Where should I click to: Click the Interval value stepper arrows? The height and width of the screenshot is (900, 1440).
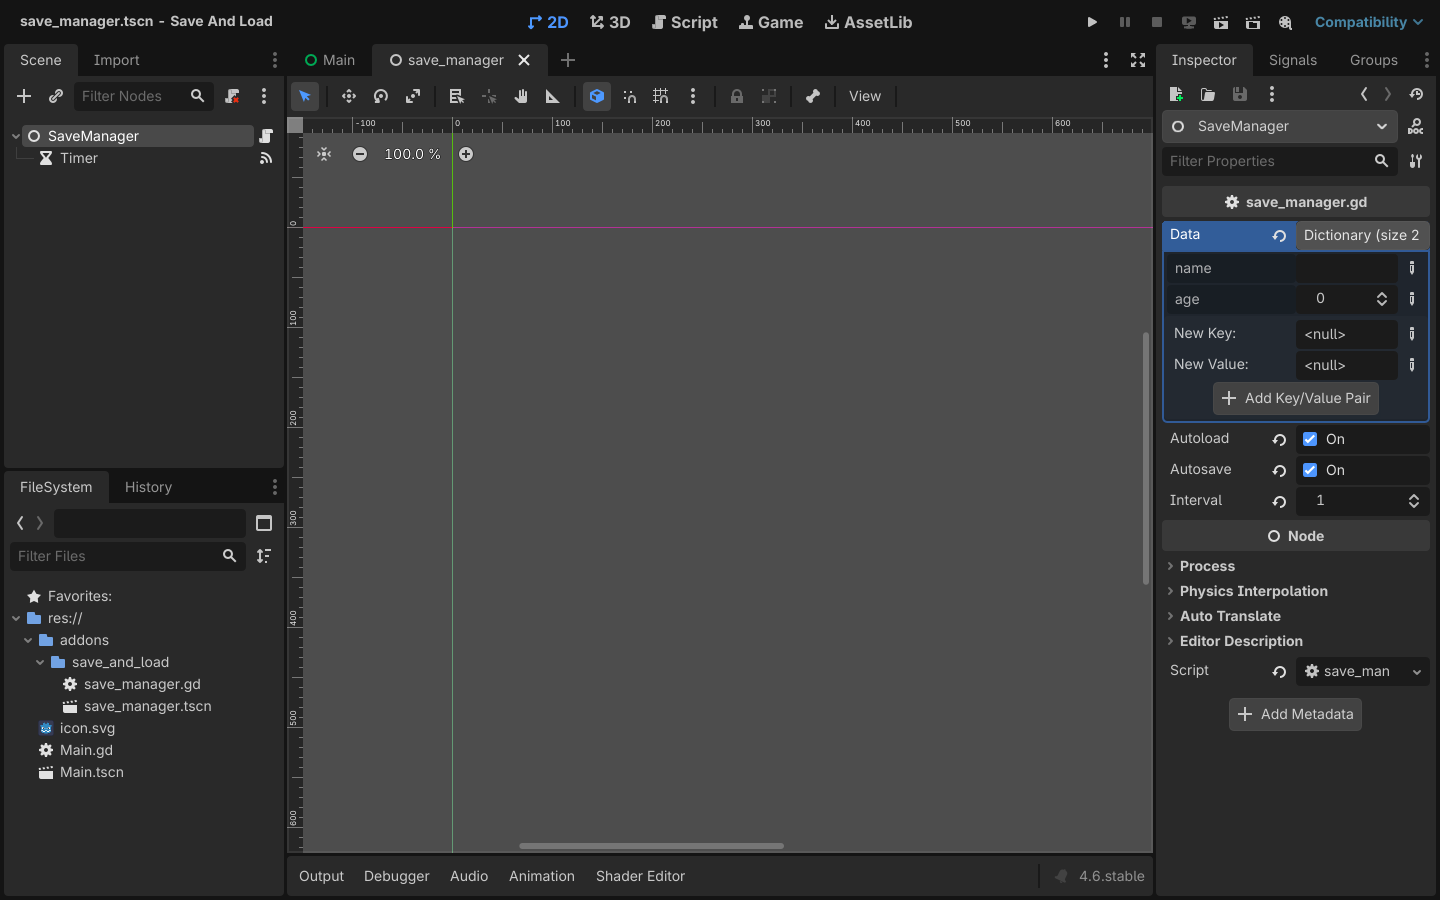point(1414,501)
